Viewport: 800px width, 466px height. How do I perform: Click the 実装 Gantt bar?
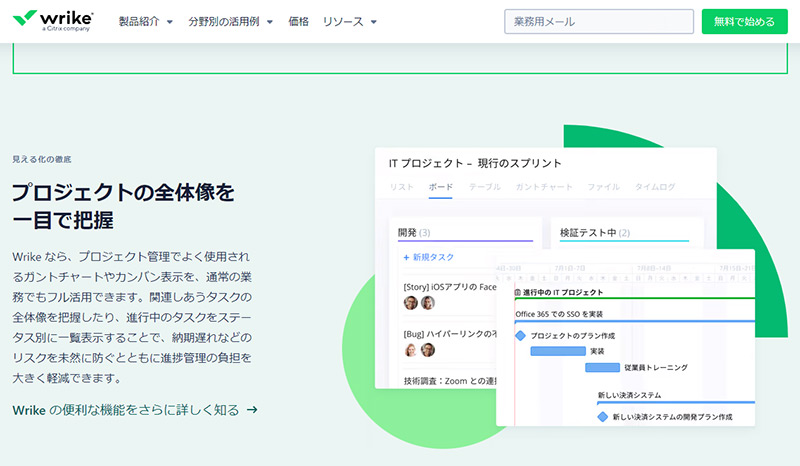(x=558, y=351)
